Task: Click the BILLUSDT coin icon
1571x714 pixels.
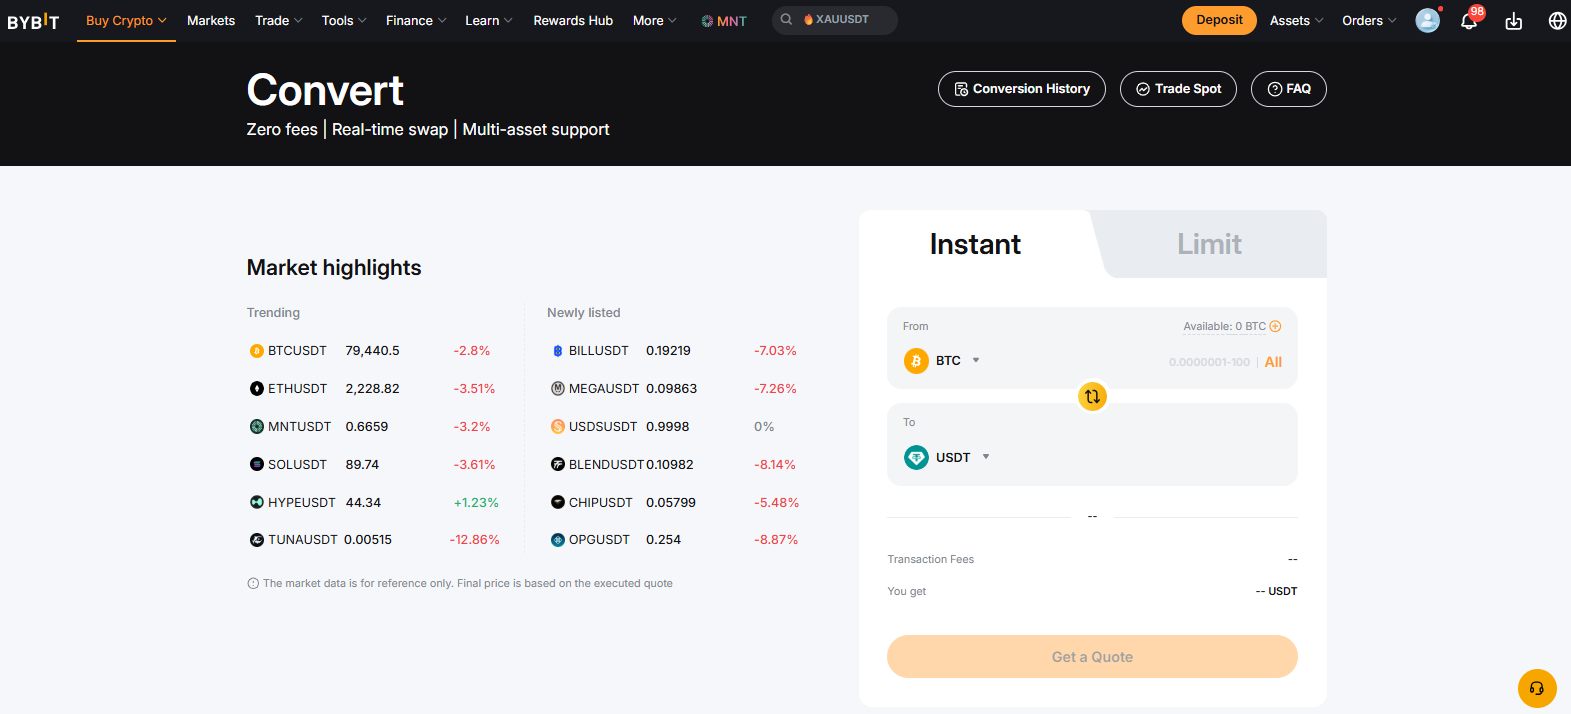Action: click(558, 351)
